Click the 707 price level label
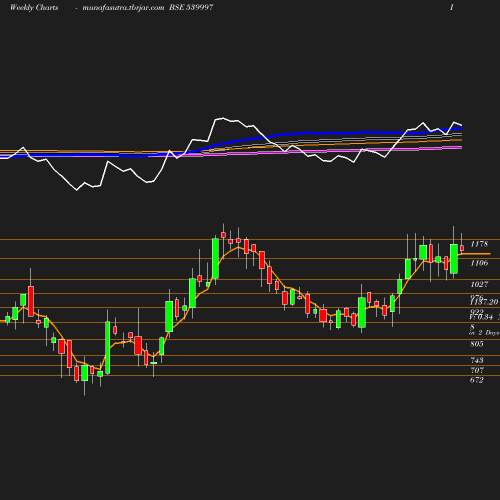Viewport: 500px width, 500px height. (x=477, y=370)
